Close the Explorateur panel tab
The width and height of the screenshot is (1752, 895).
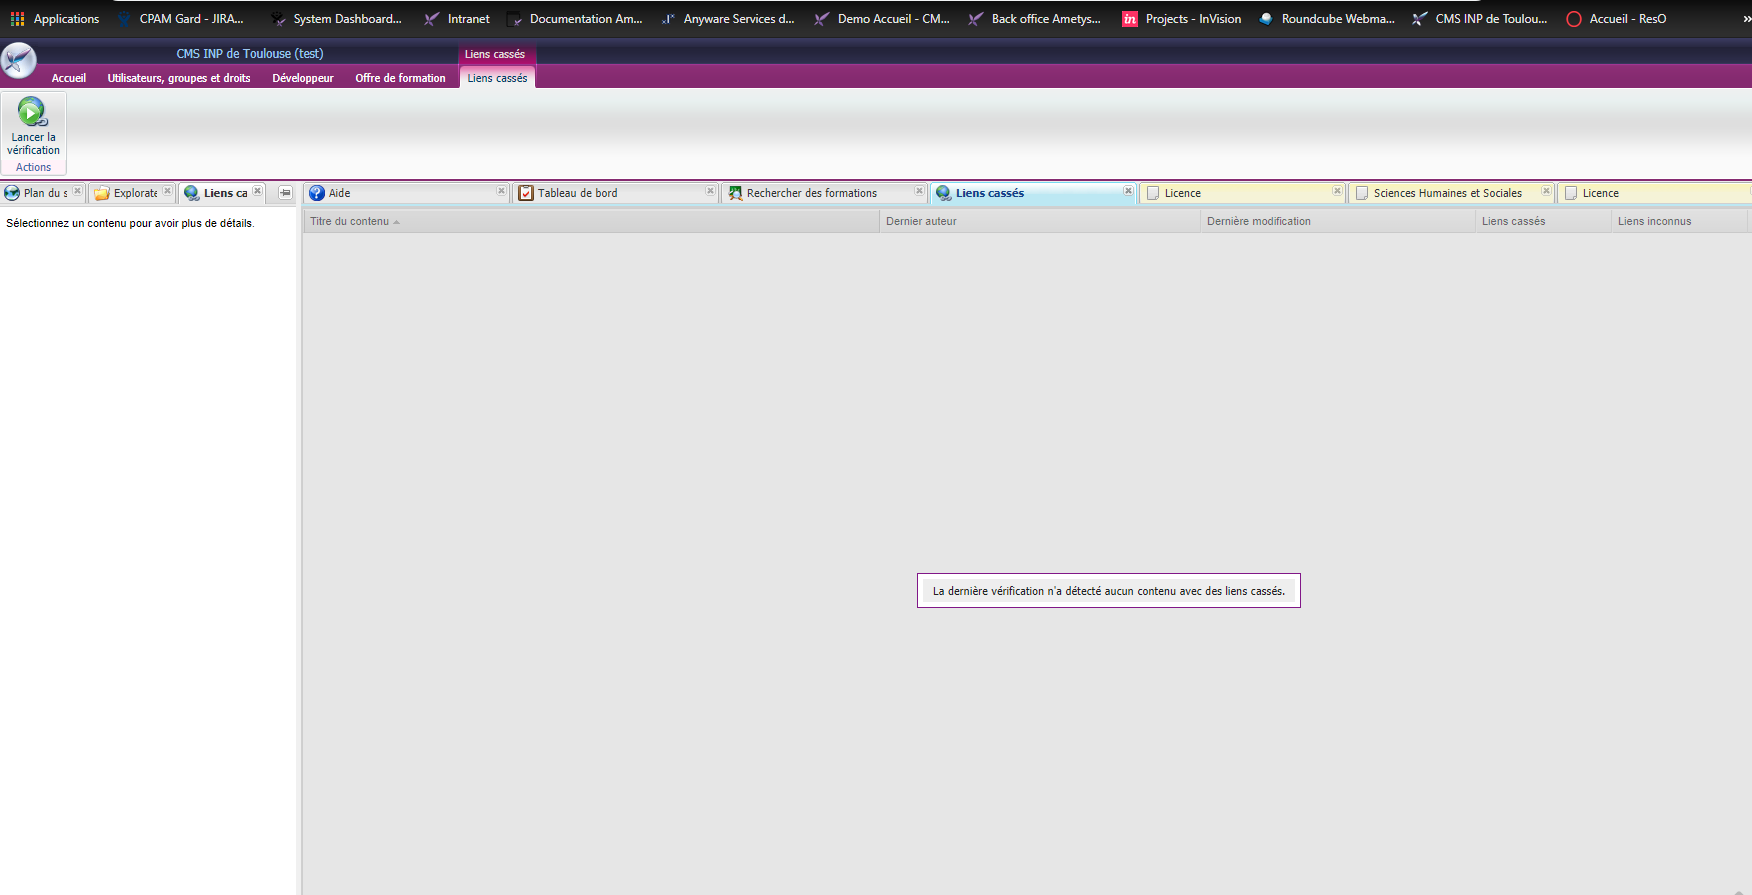[167, 192]
